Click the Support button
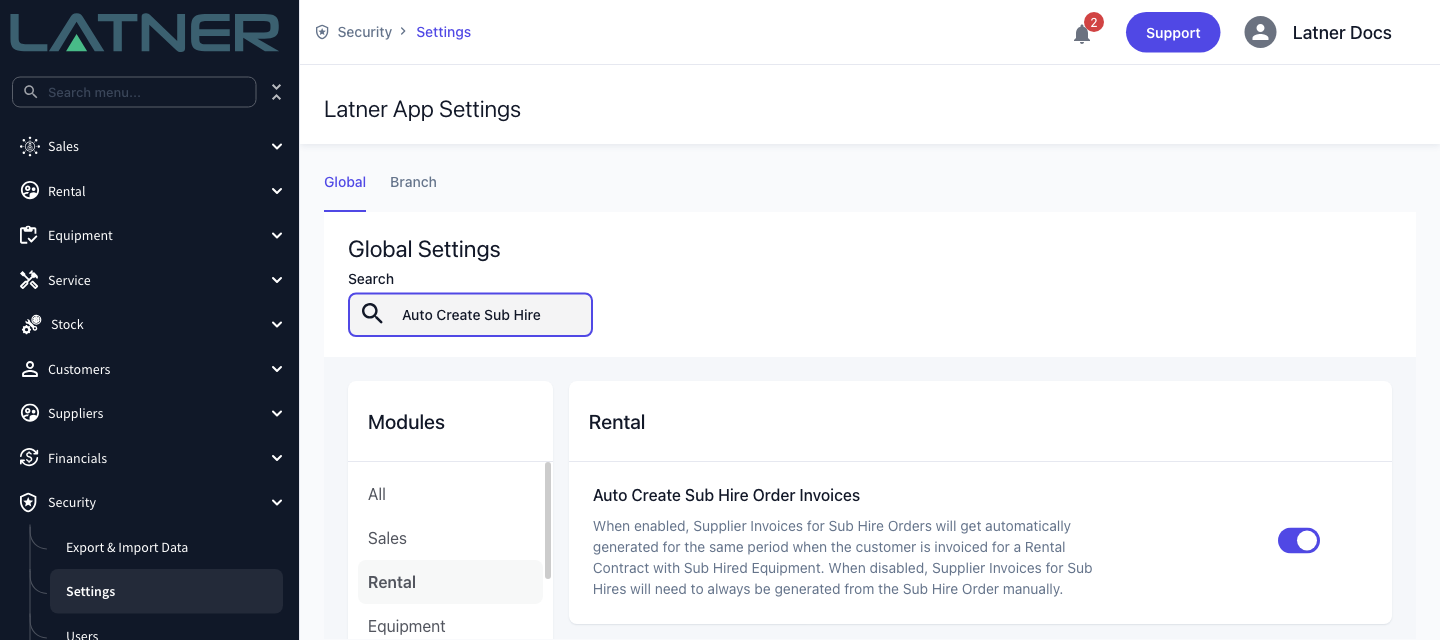1440x640 pixels. (1173, 32)
